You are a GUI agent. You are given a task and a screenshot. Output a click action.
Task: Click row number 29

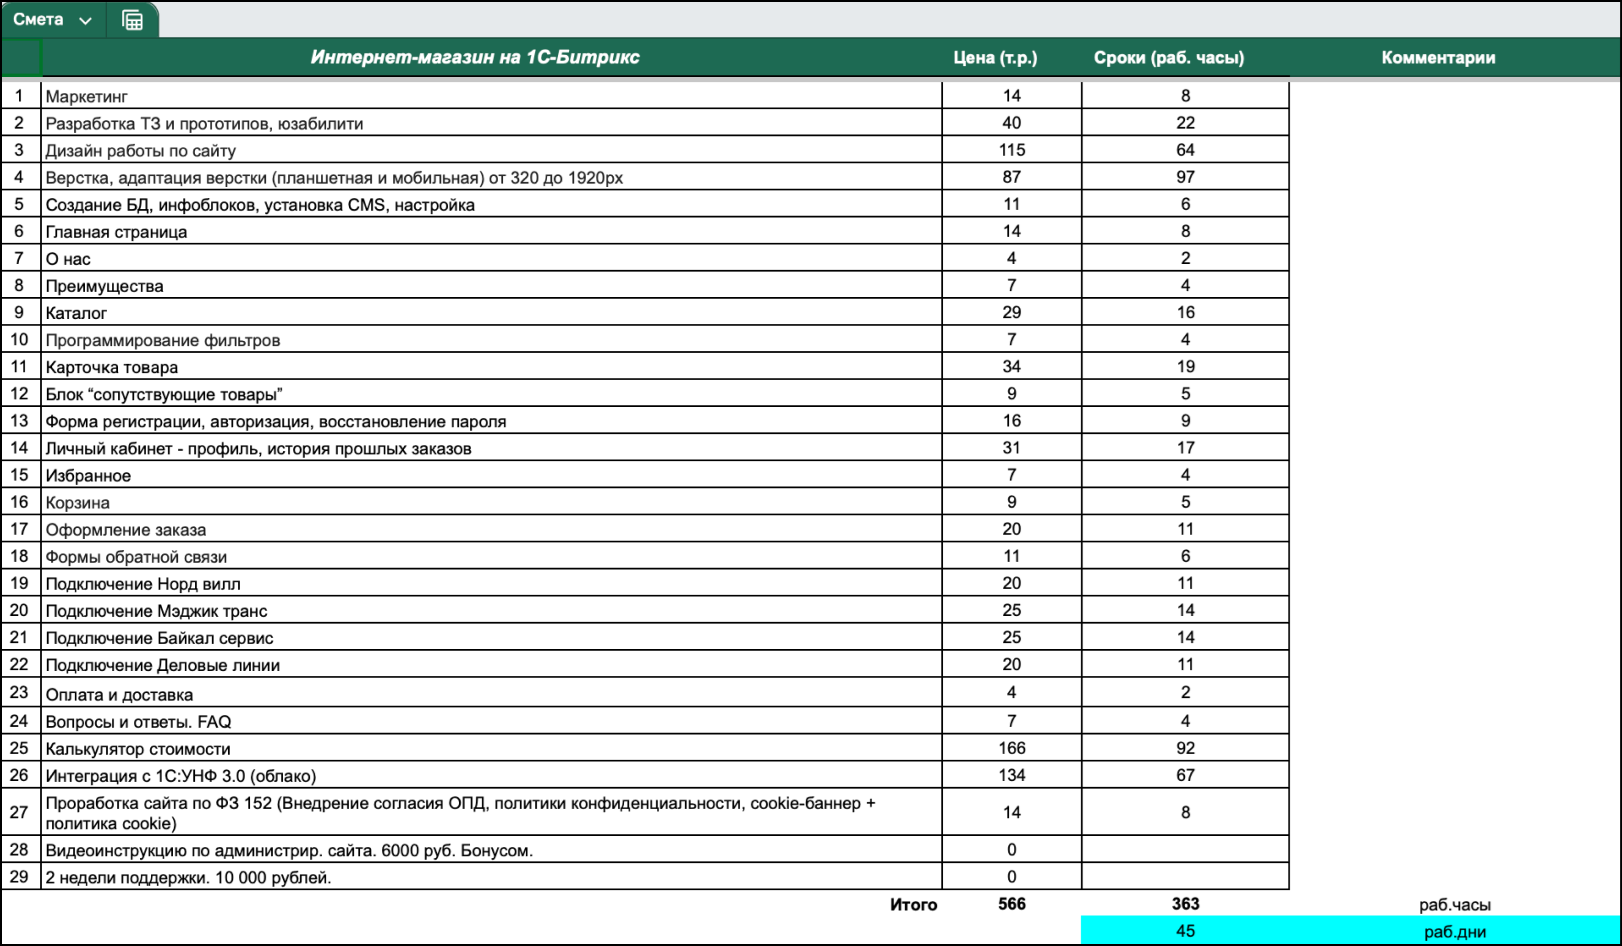(19, 877)
